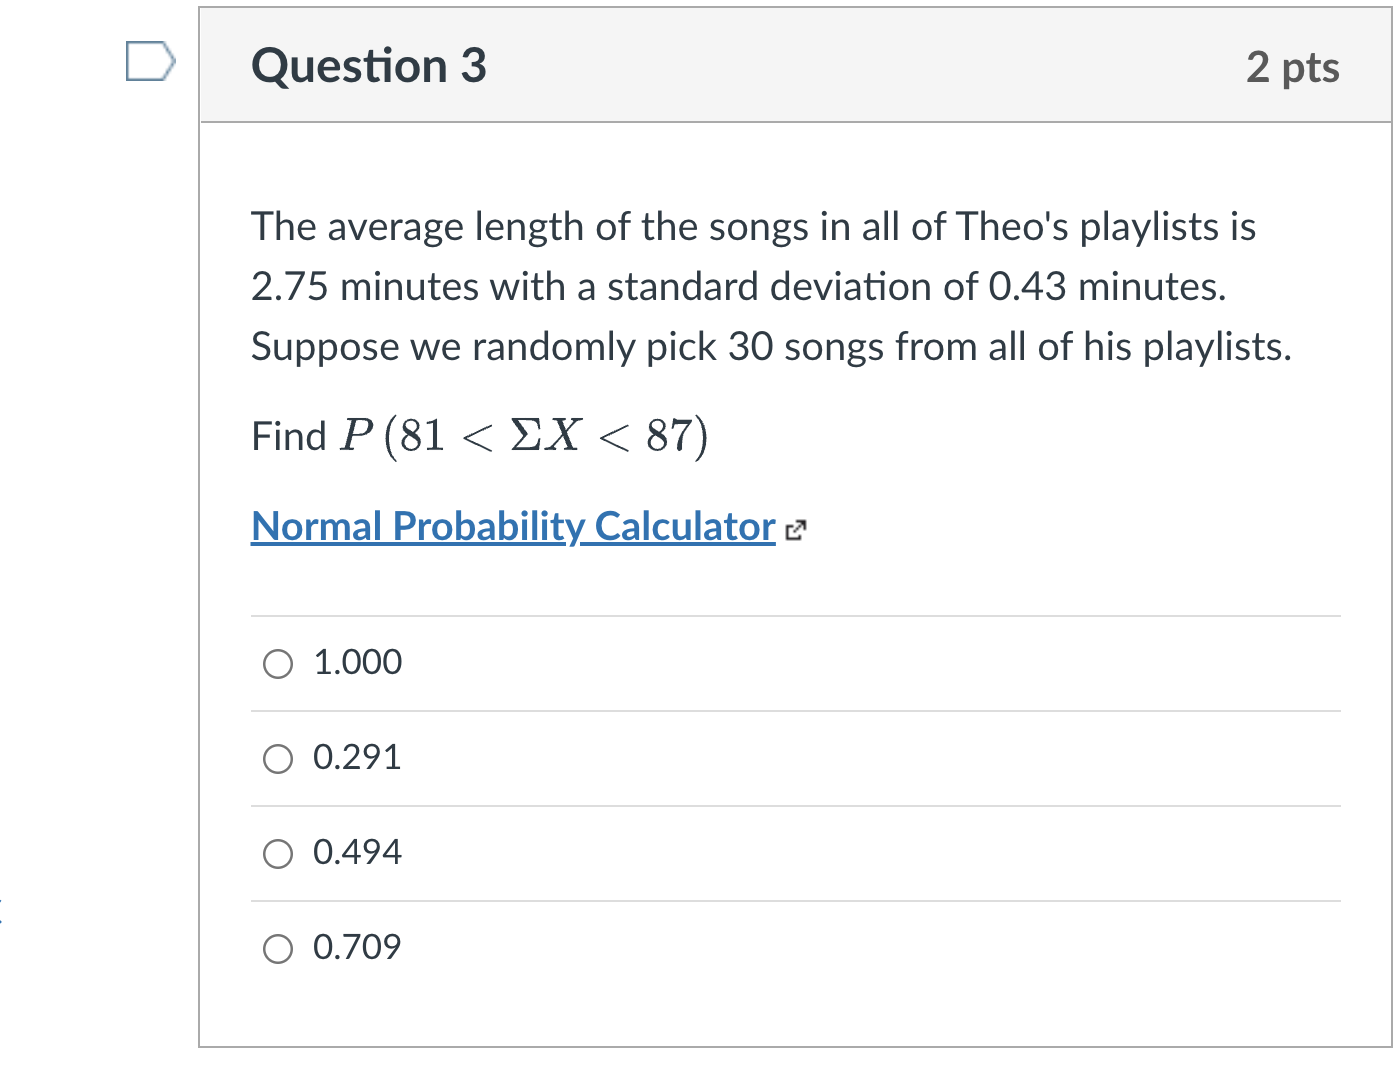Image resolution: width=1396 pixels, height=1084 pixels.
Task: Flag Question 3 for later review
Action: pos(150,61)
